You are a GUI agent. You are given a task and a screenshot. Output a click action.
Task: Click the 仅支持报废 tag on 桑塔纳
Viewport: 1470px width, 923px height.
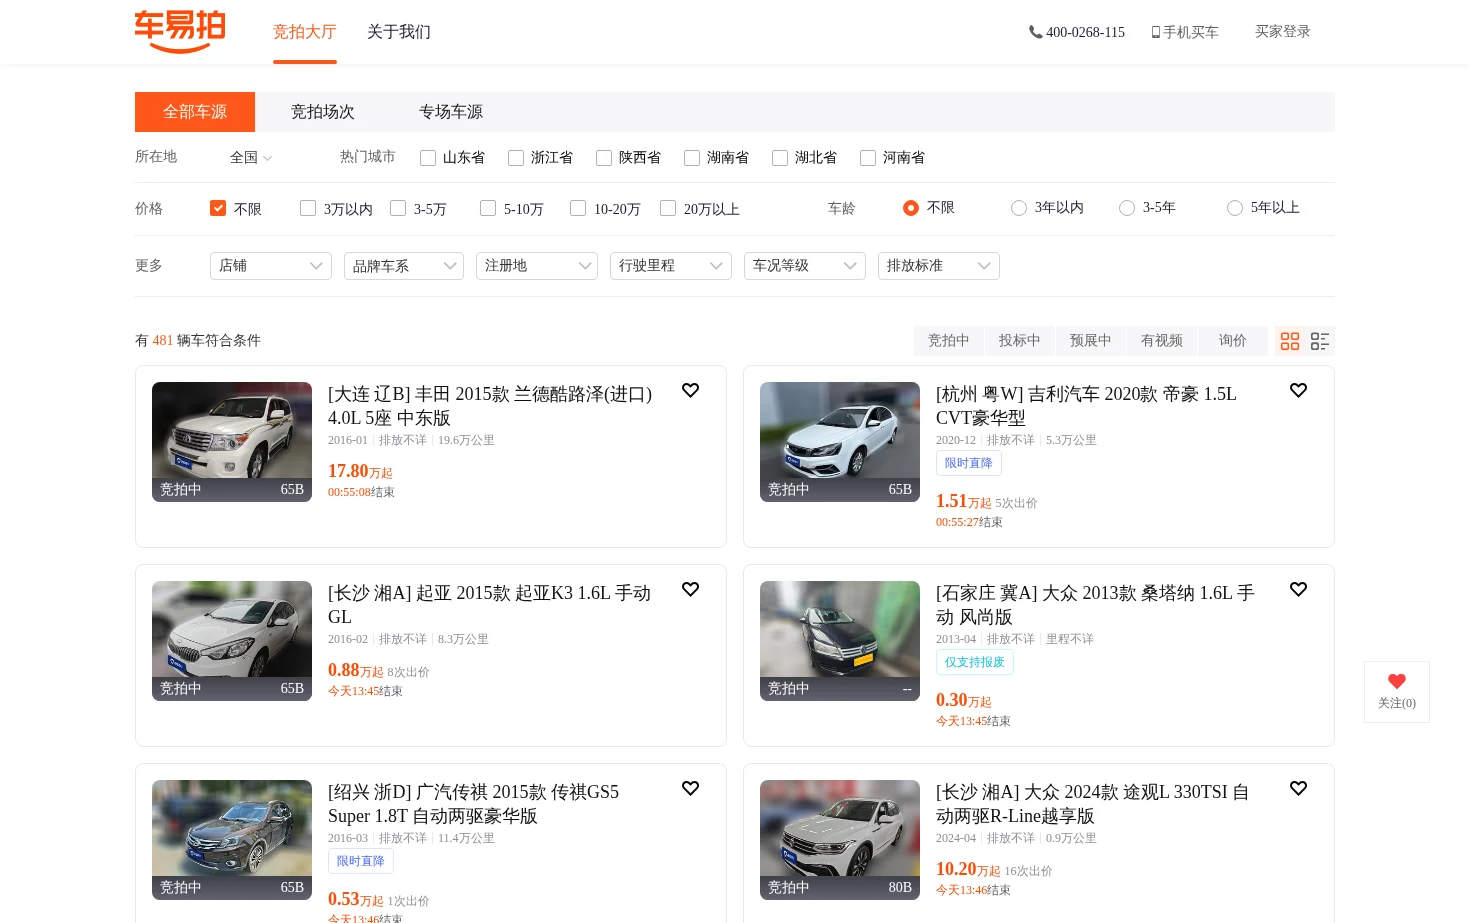(x=975, y=662)
